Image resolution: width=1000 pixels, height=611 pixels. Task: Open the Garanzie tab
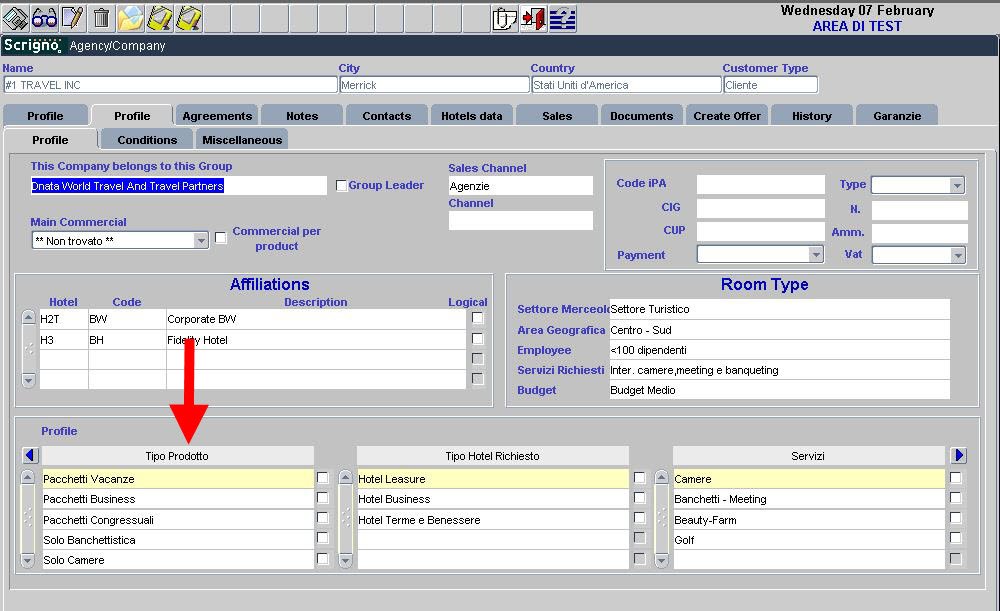point(897,115)
